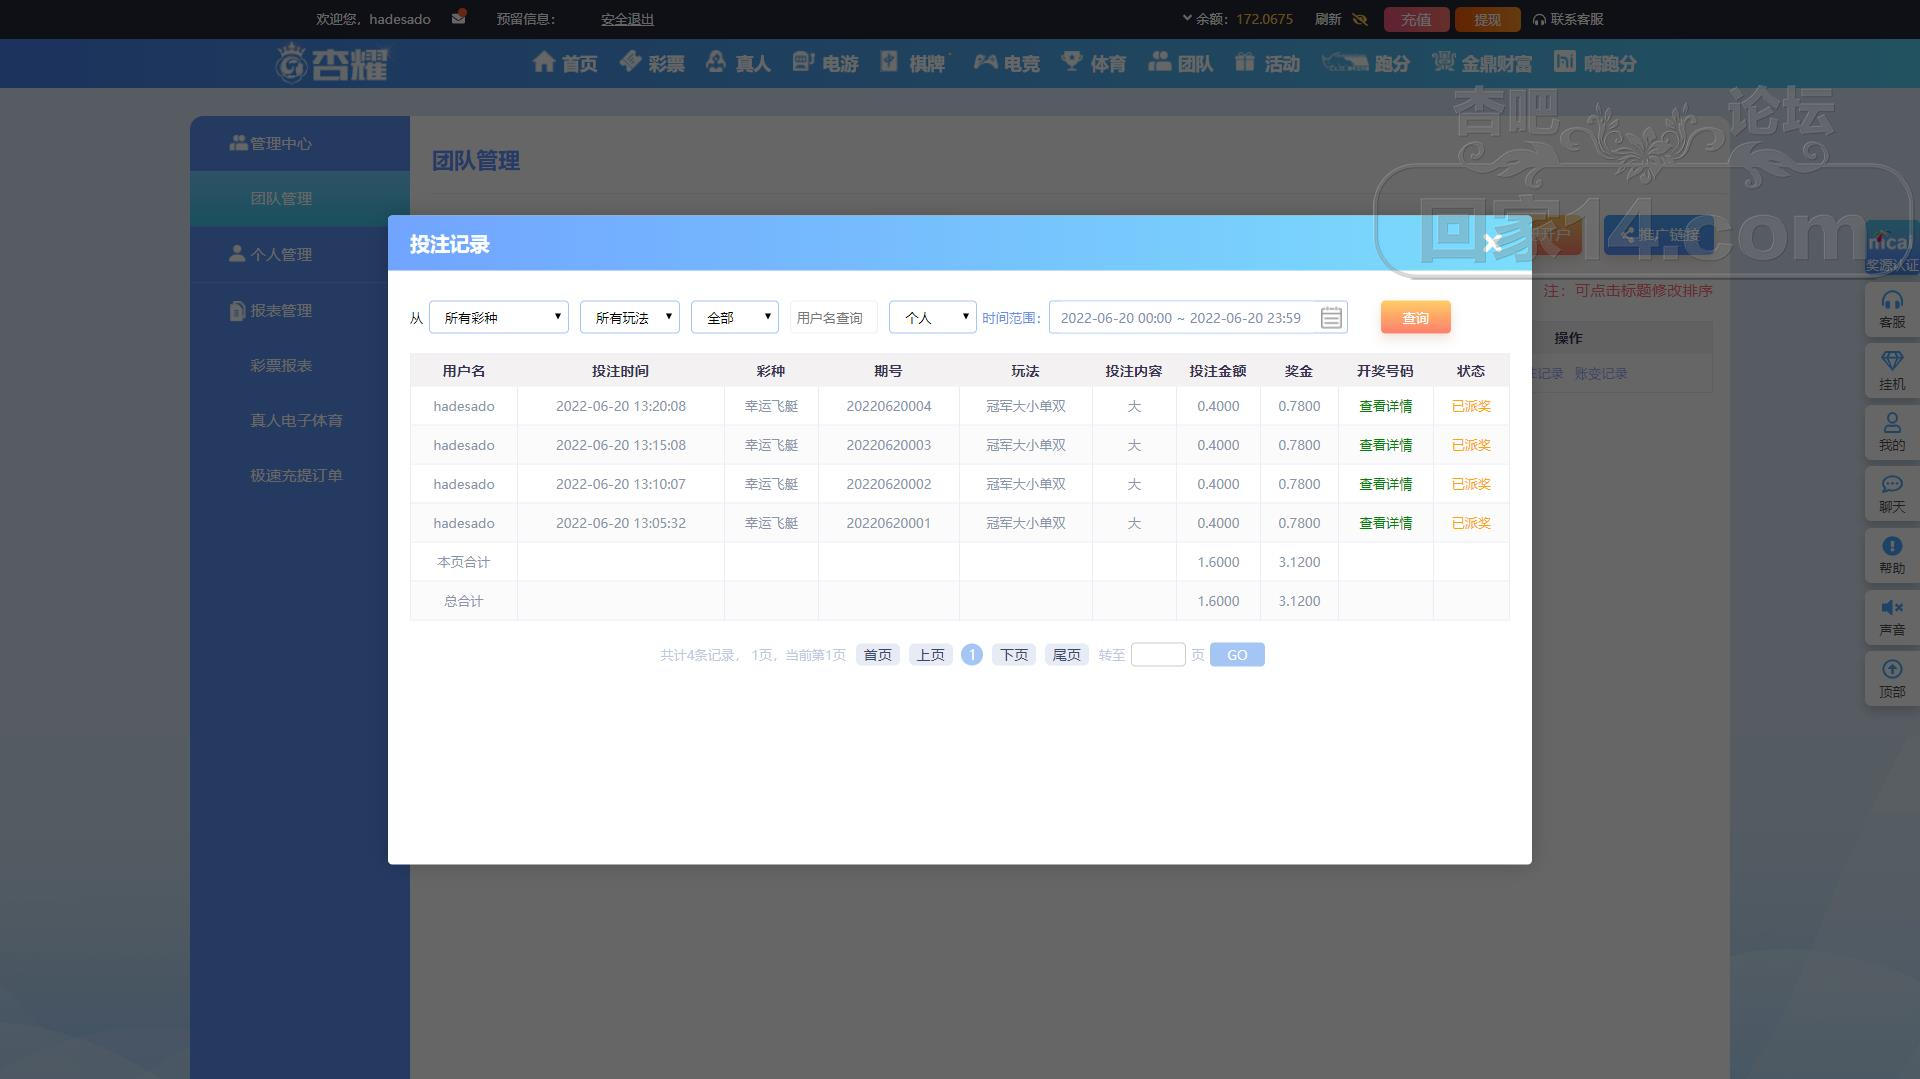Go to 首页 first page in pagination

click(878, 655)
